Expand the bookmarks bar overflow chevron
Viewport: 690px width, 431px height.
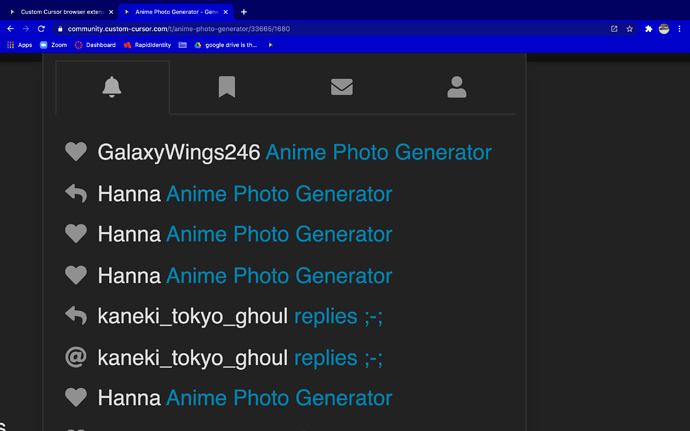[270, 45]
